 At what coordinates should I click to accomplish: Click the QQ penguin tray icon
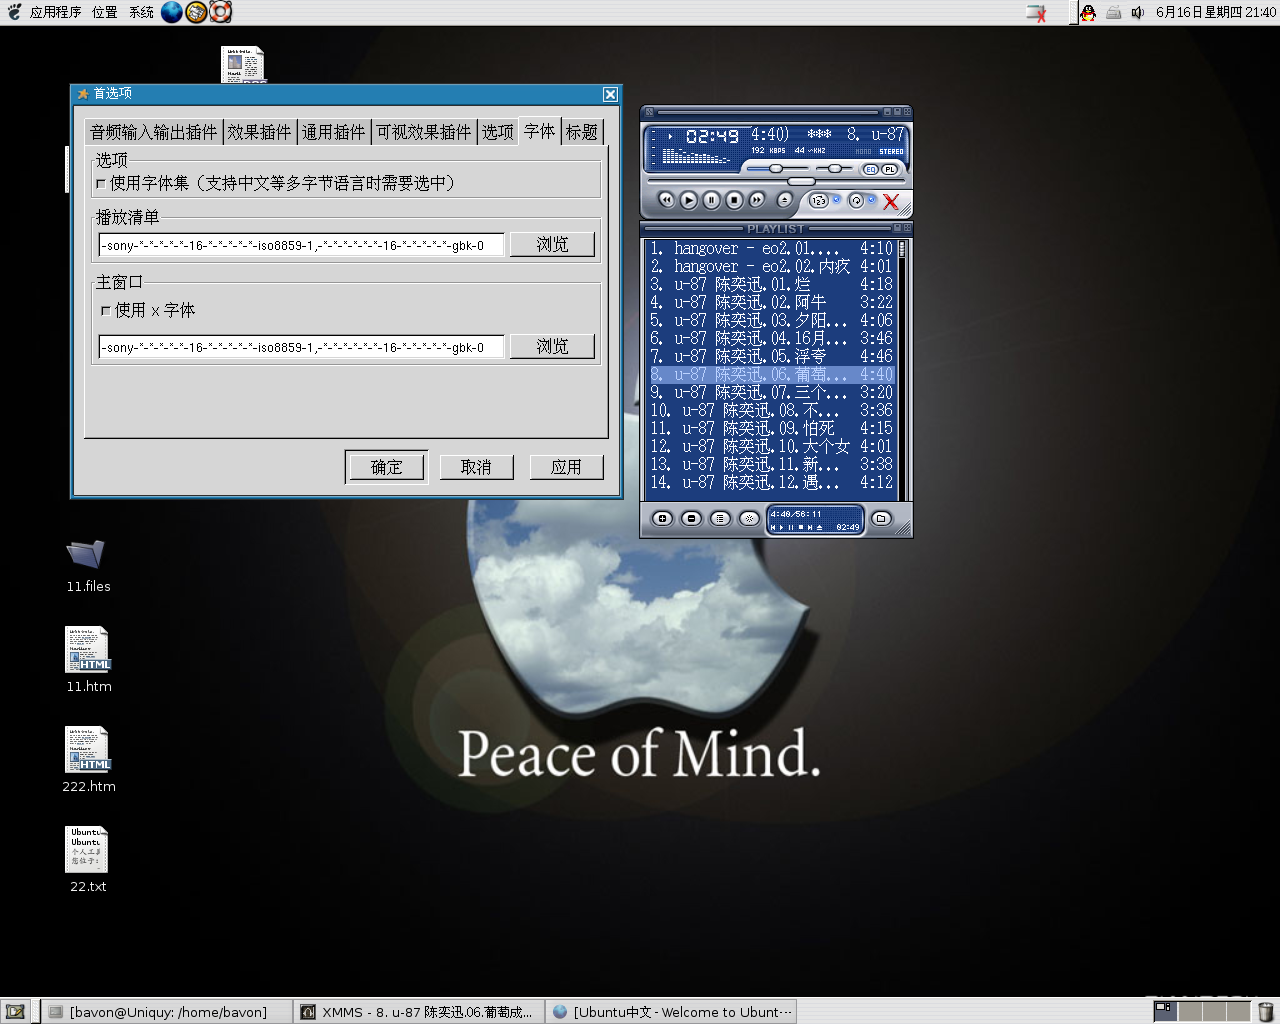[1088, 12]
